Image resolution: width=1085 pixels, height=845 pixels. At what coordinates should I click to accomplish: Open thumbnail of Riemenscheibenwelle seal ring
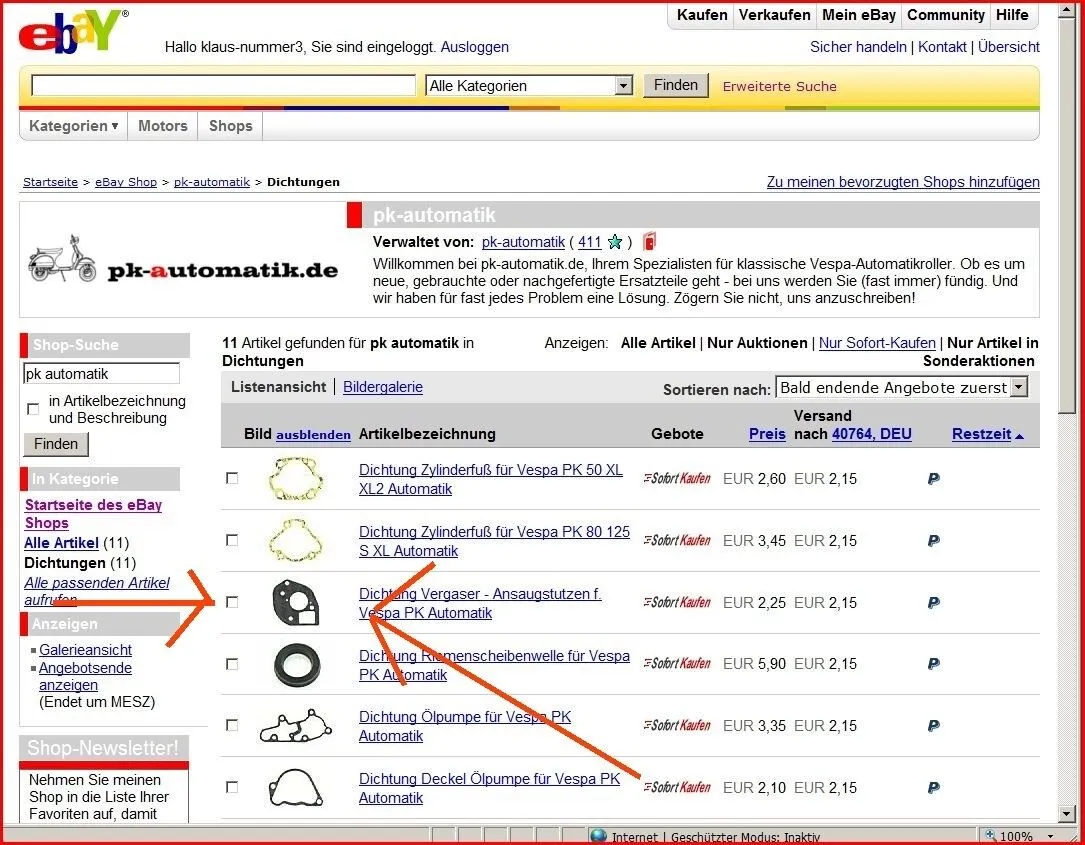point(297,665)
